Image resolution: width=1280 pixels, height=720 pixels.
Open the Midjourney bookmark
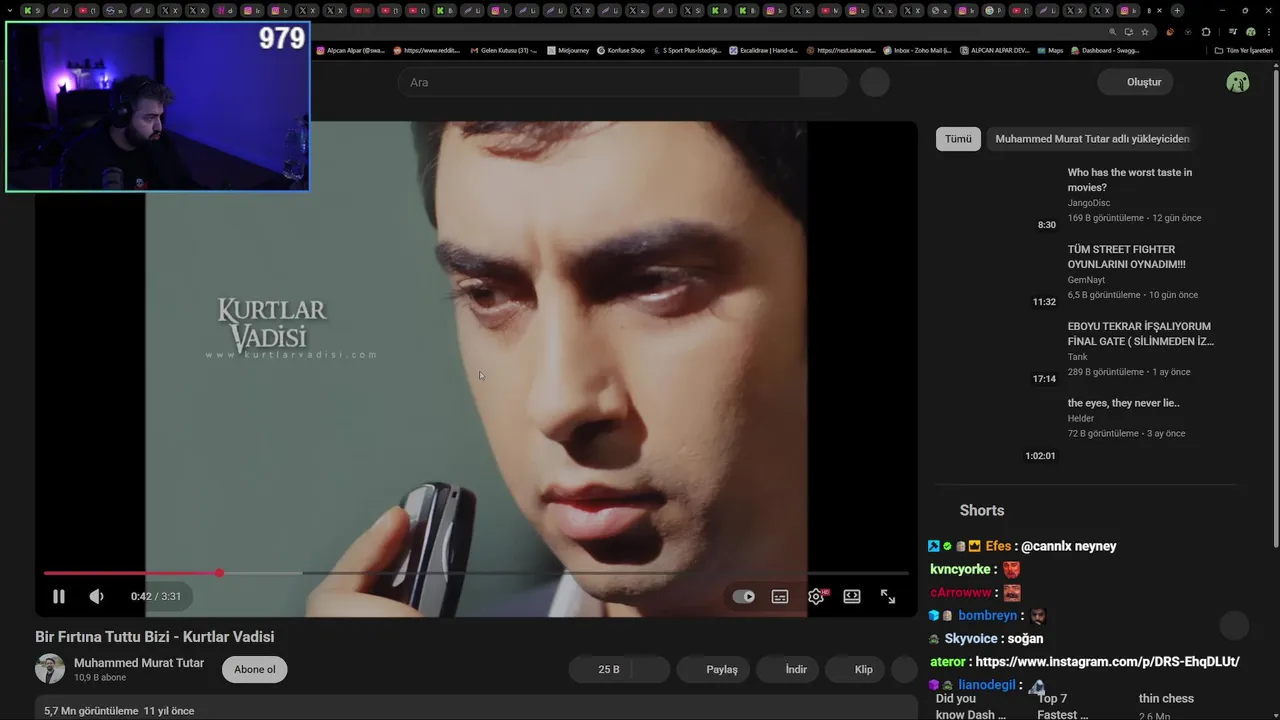[x=568, y=50]
